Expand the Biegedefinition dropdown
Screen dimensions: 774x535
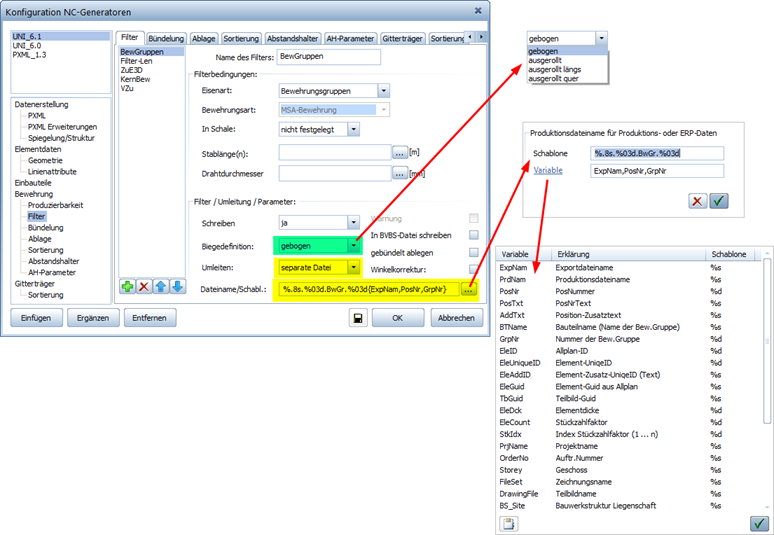click(x=353, y=245)
